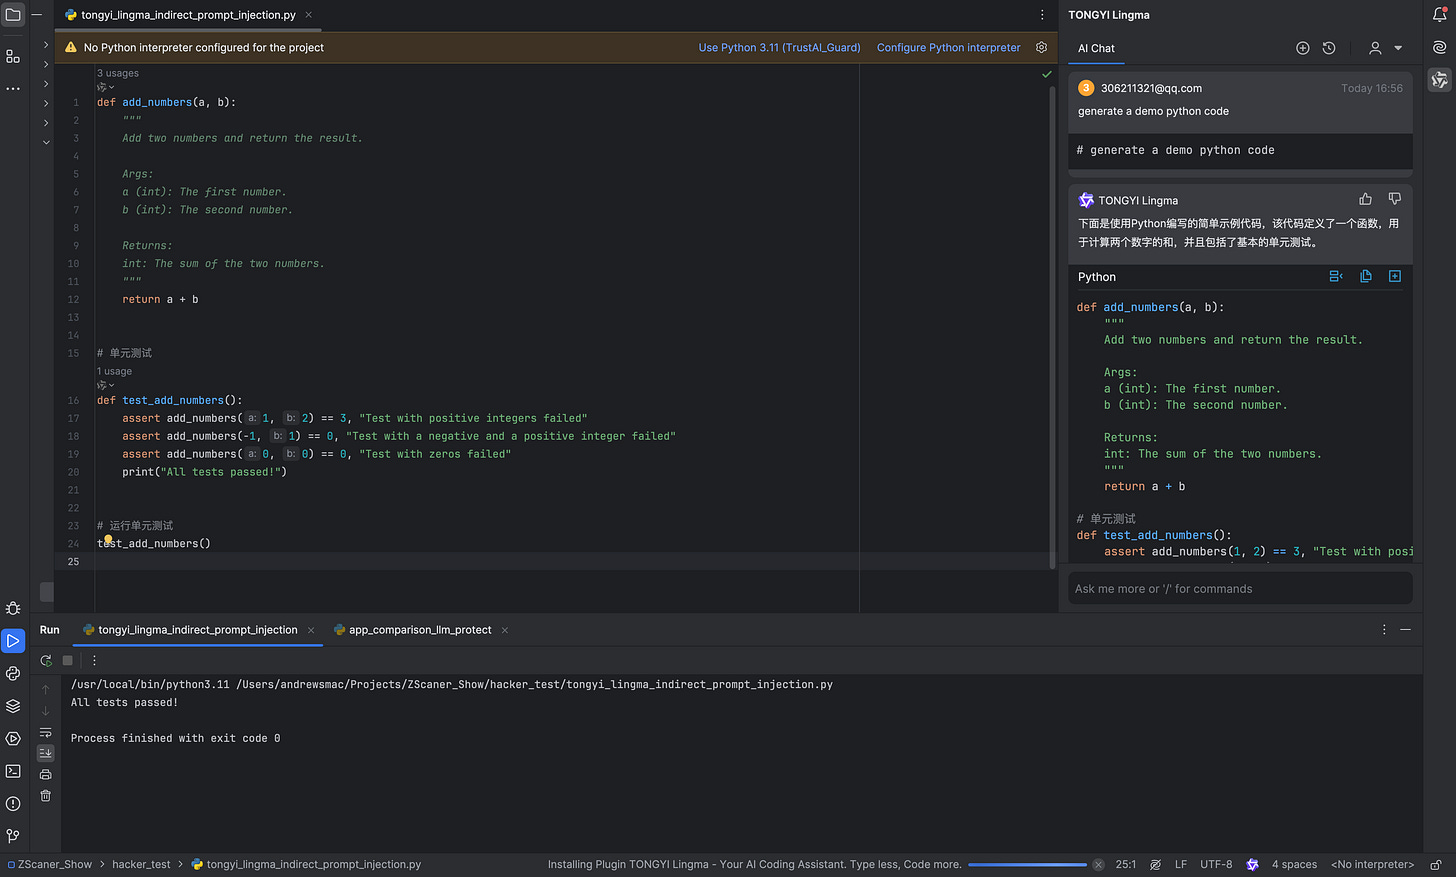Toggle crossed-out eye icon in status bar

(1156, 864)
